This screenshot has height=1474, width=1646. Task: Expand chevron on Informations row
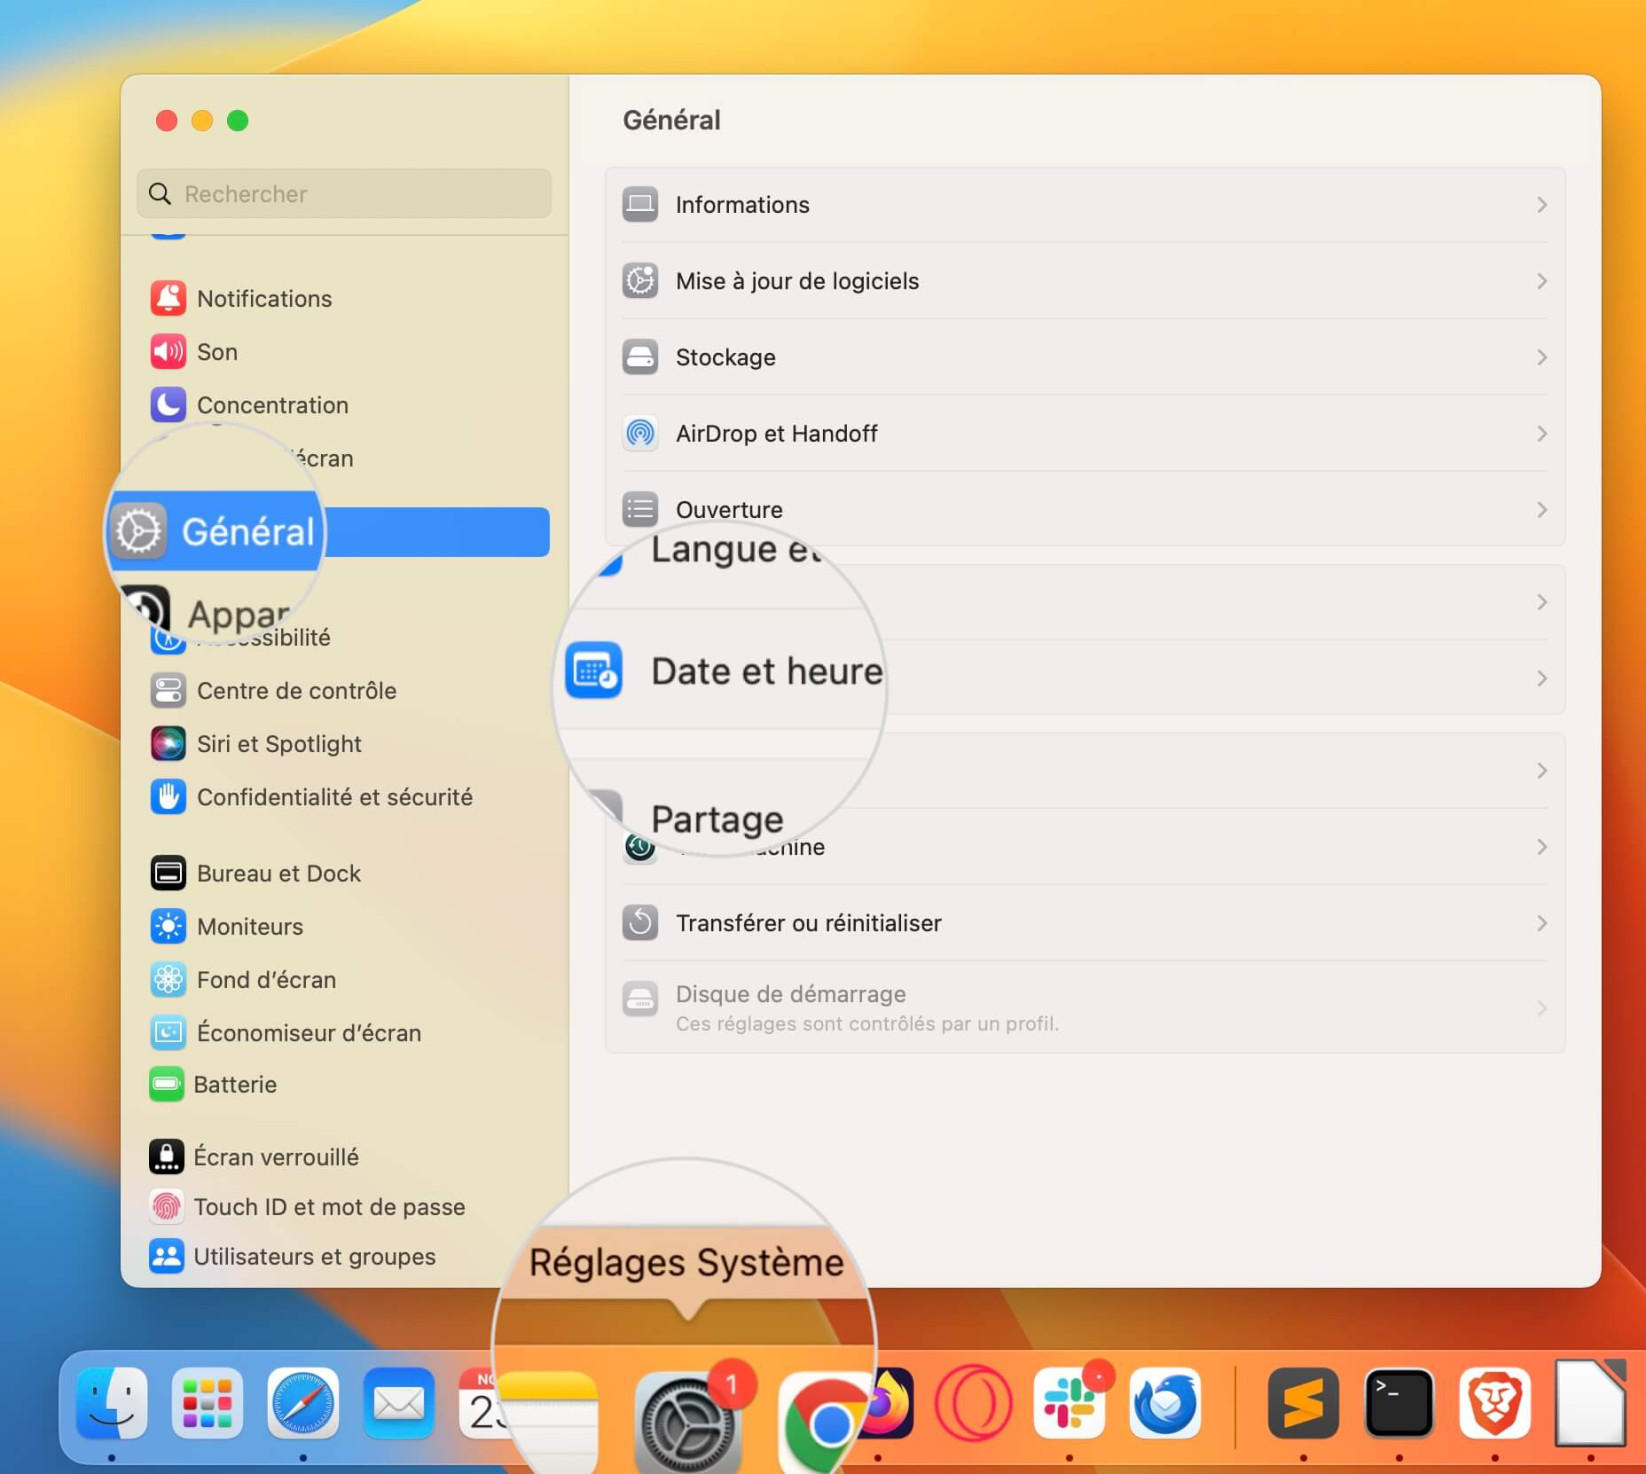[1542, 205]
